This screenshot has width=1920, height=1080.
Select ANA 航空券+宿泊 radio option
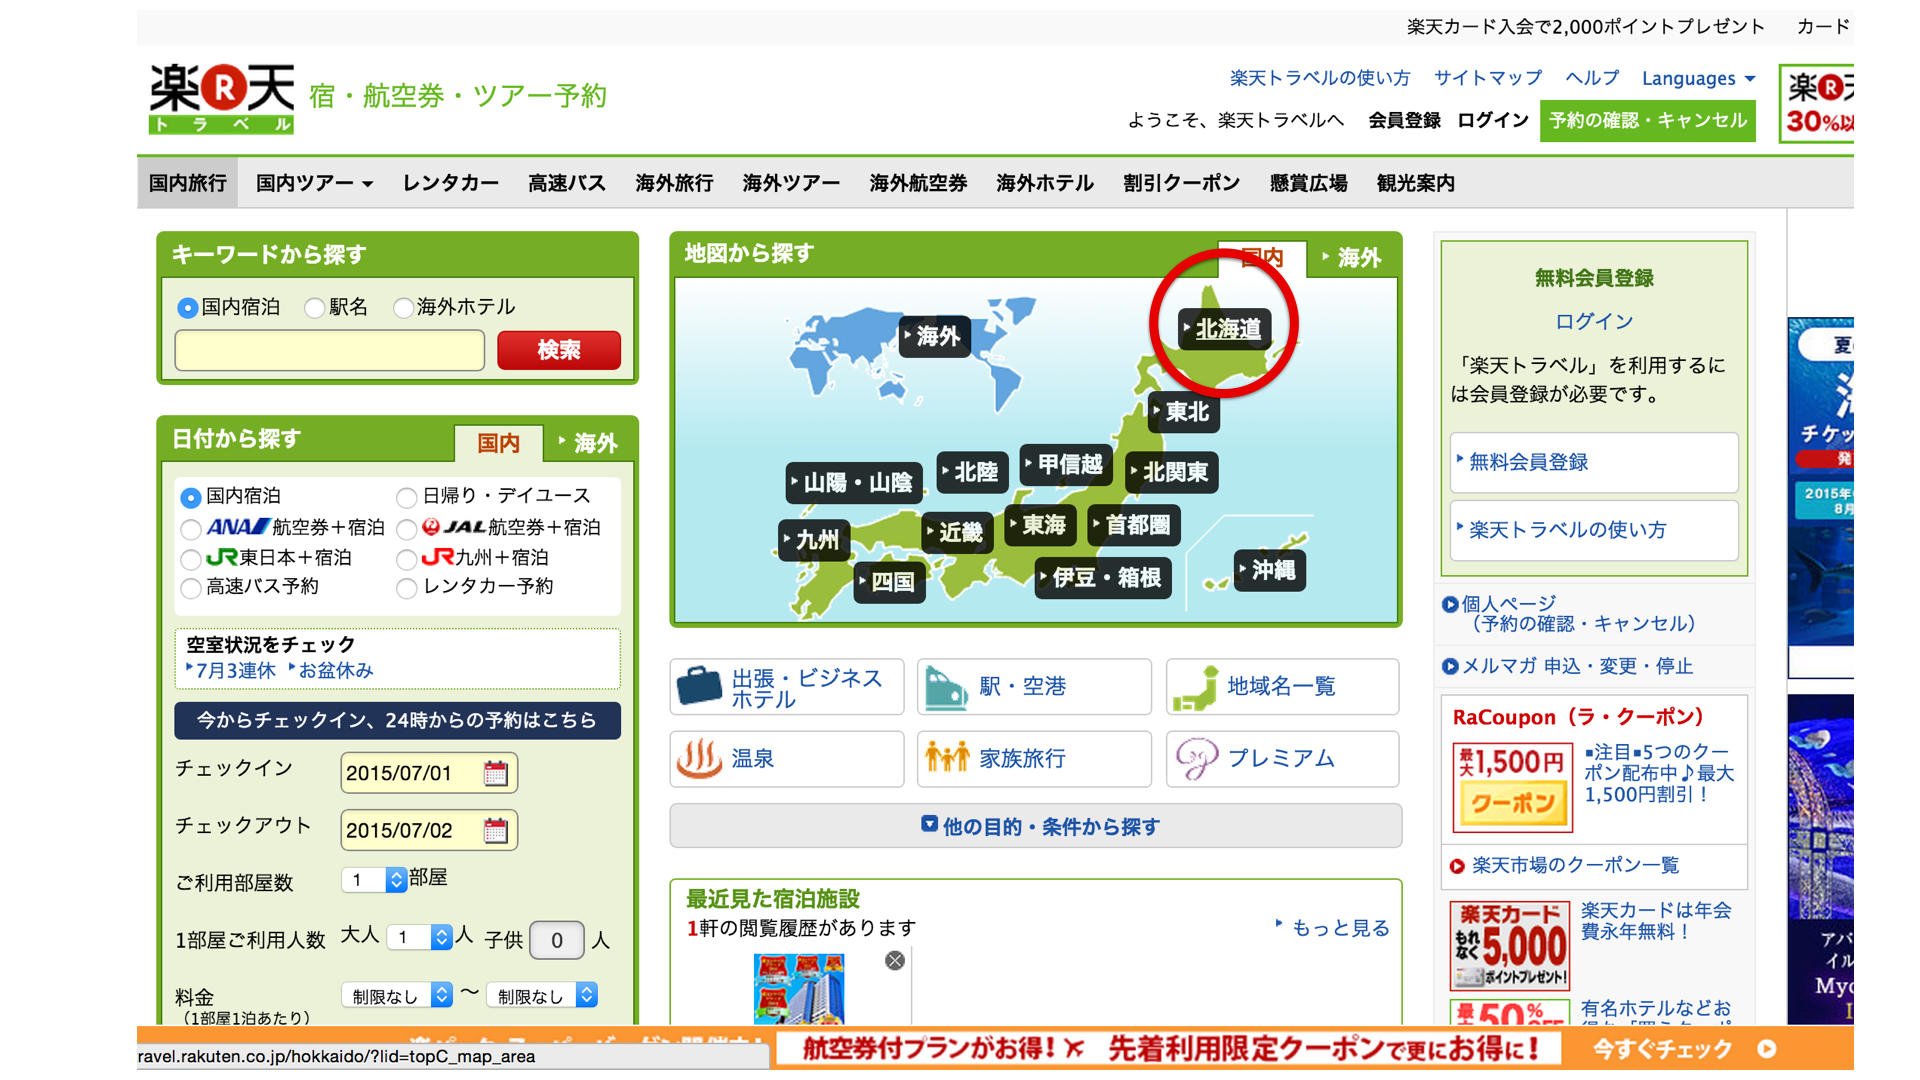(x=190, y=528)
